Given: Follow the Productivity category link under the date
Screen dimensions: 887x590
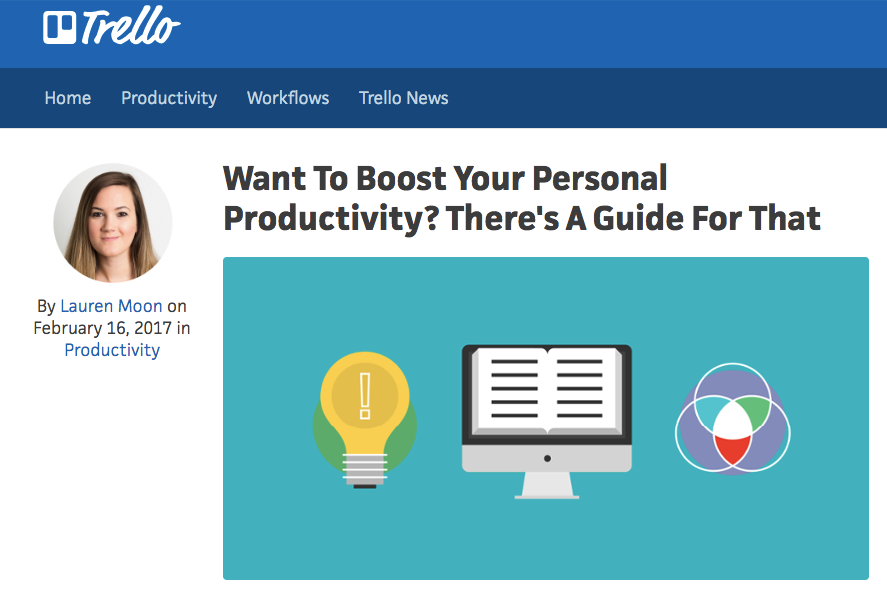Looking at the screenshot, I should pos(112,350).
